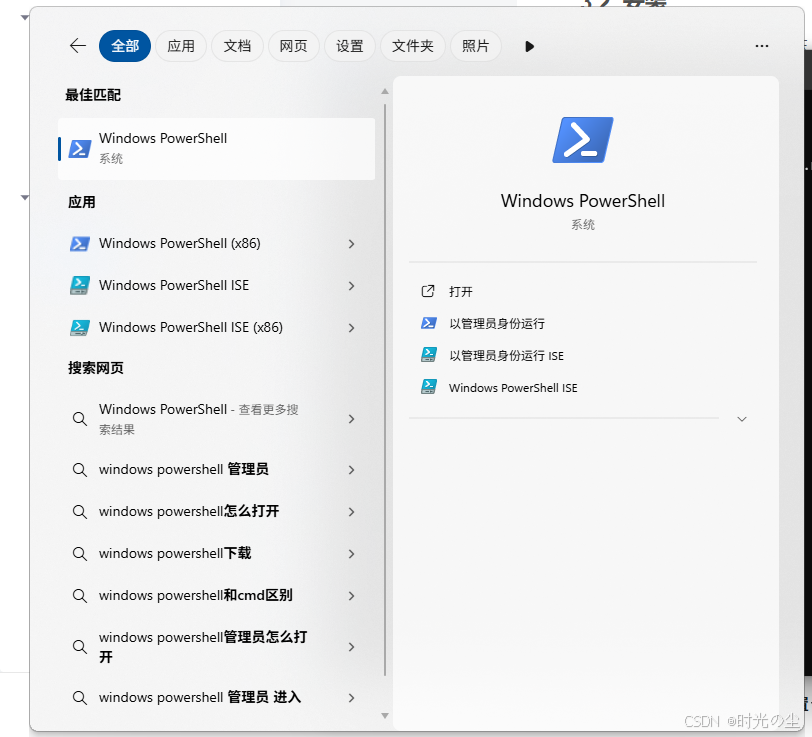
Task: Open Windows PowerShell (x86) app result
Action: click(x=216, y=243)
